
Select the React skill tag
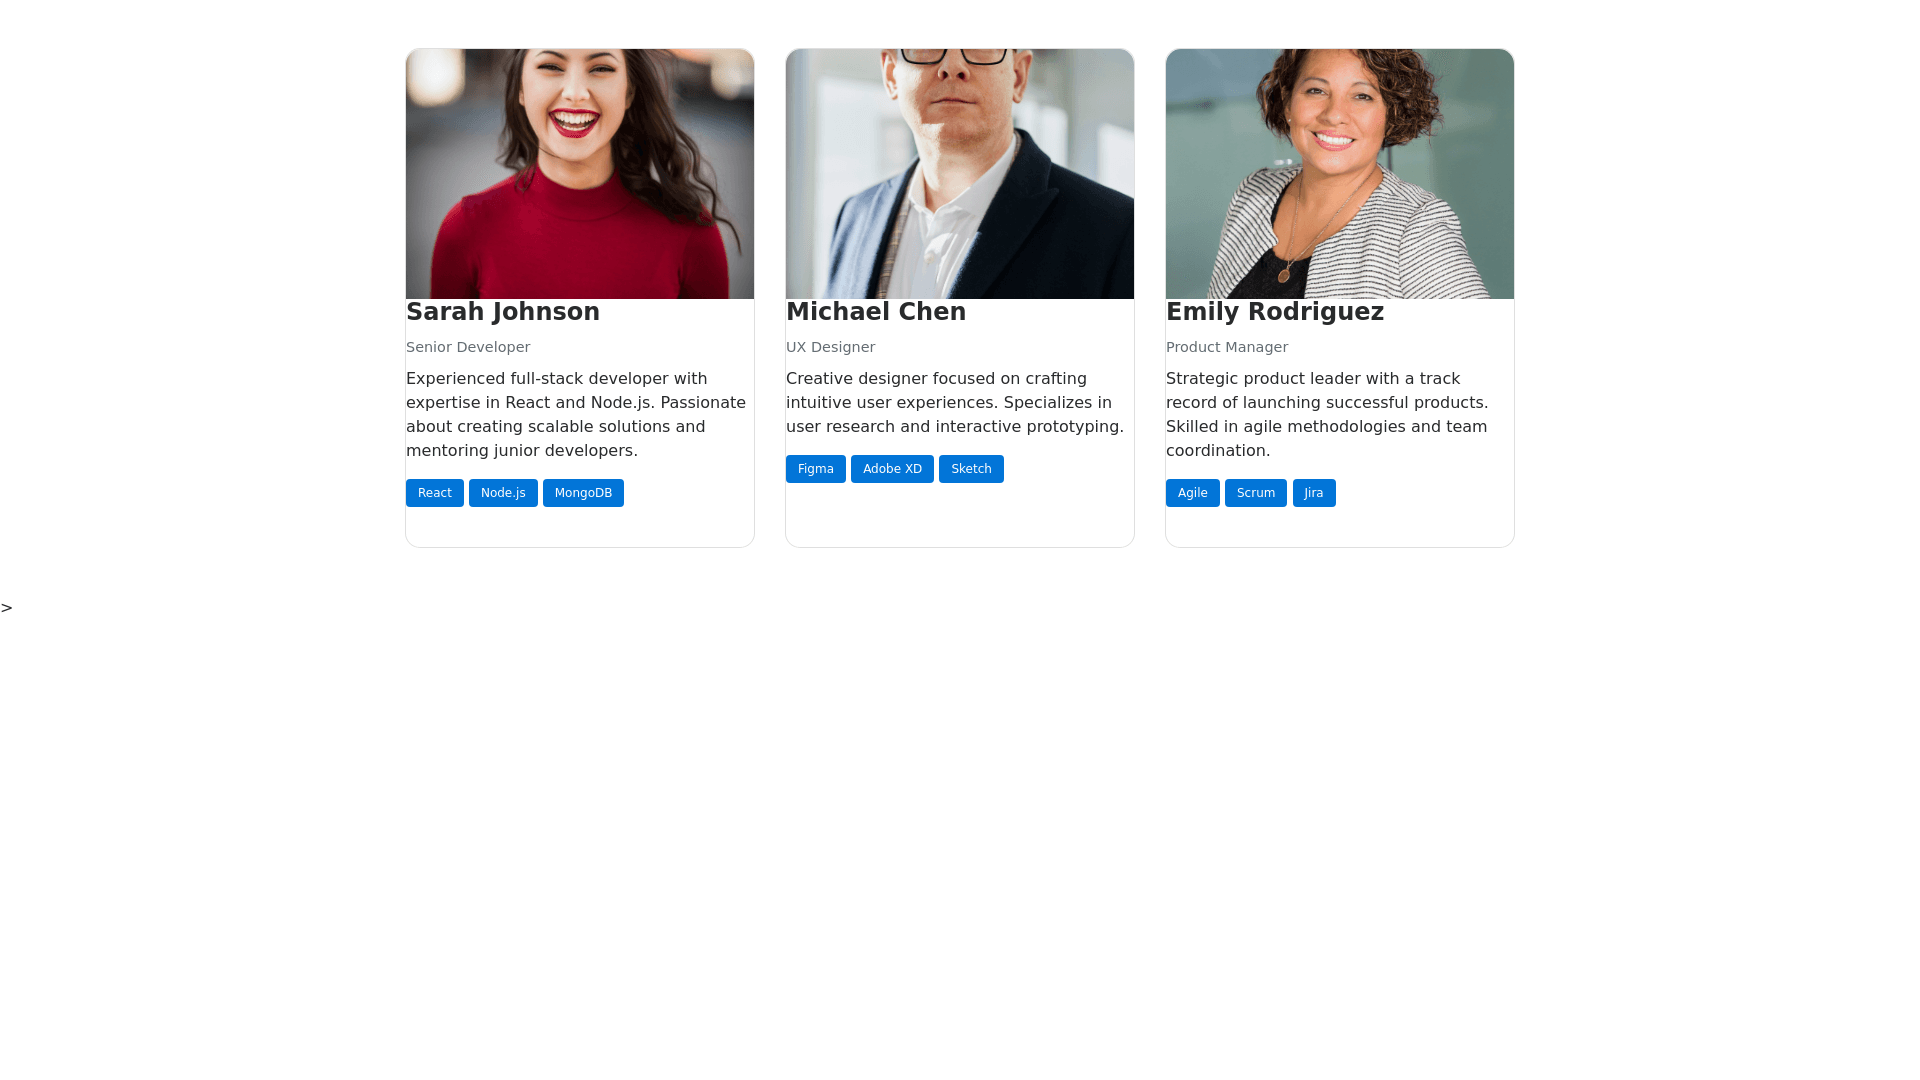pos(435,493)
